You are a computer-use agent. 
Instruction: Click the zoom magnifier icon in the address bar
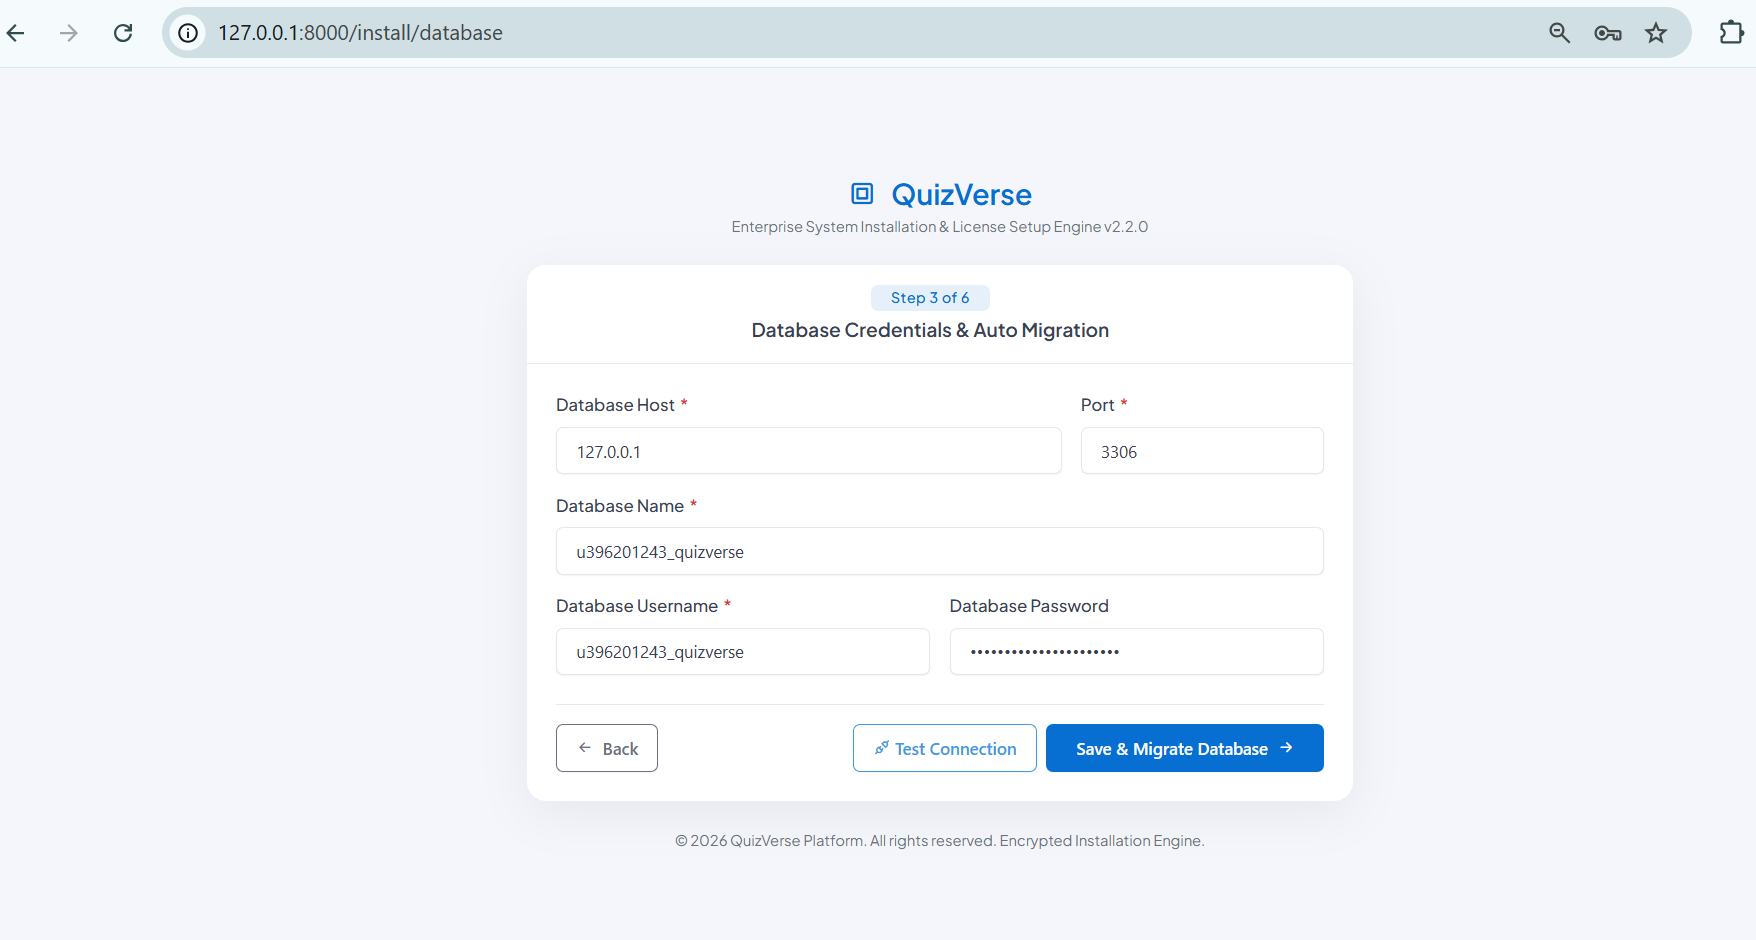point(1559,33)
